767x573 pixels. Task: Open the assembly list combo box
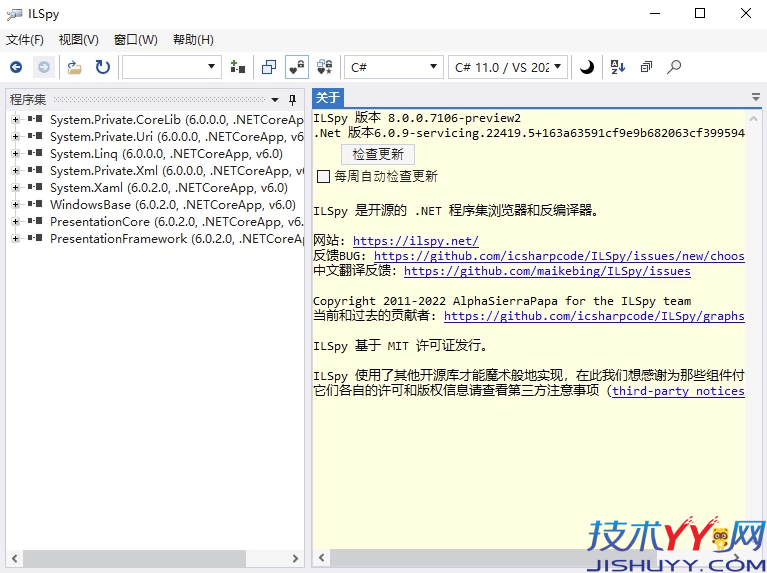172,67
